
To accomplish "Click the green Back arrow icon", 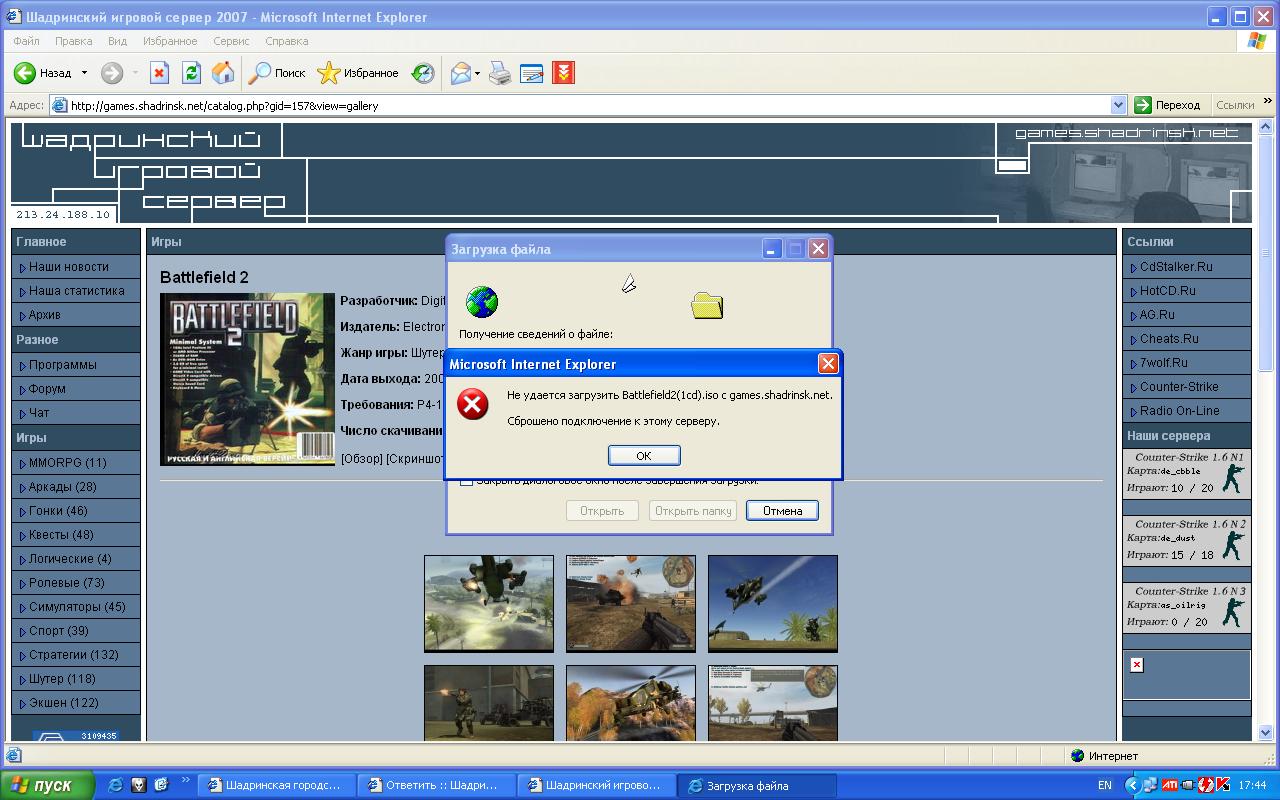I will [25, 73].
